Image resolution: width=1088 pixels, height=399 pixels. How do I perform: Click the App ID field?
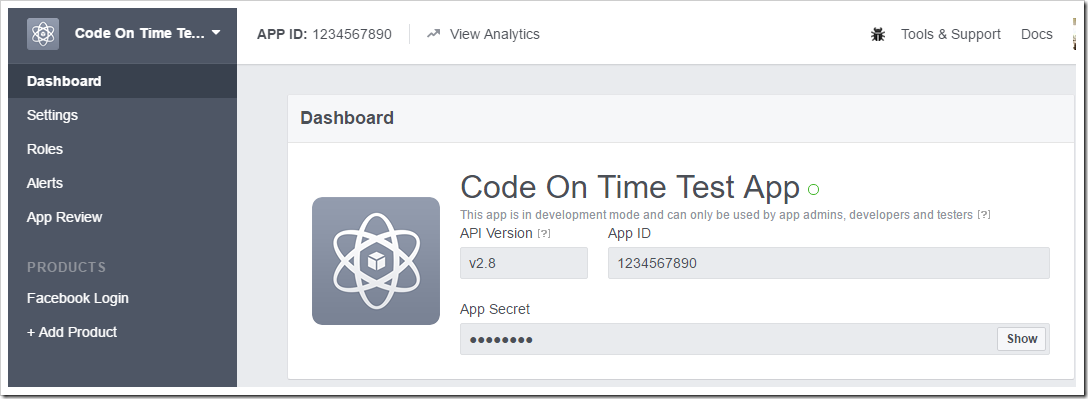click(x=828, y=263)
